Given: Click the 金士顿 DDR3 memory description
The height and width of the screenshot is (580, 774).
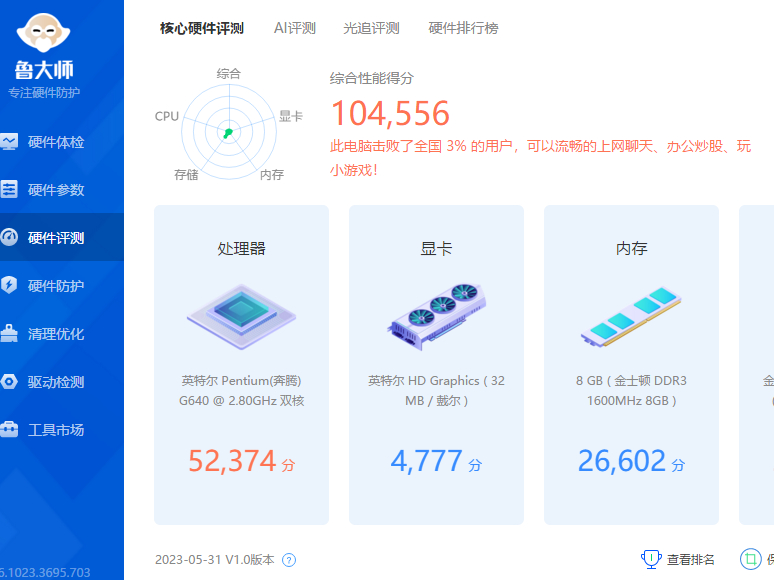Looking at the screenshot, I should pos(631,390).
